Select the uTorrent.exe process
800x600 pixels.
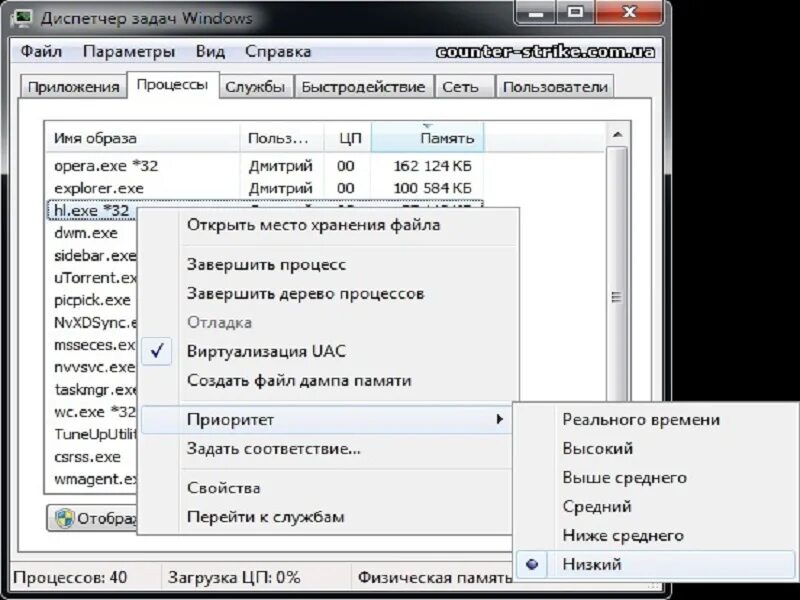(x=95, y=278)
